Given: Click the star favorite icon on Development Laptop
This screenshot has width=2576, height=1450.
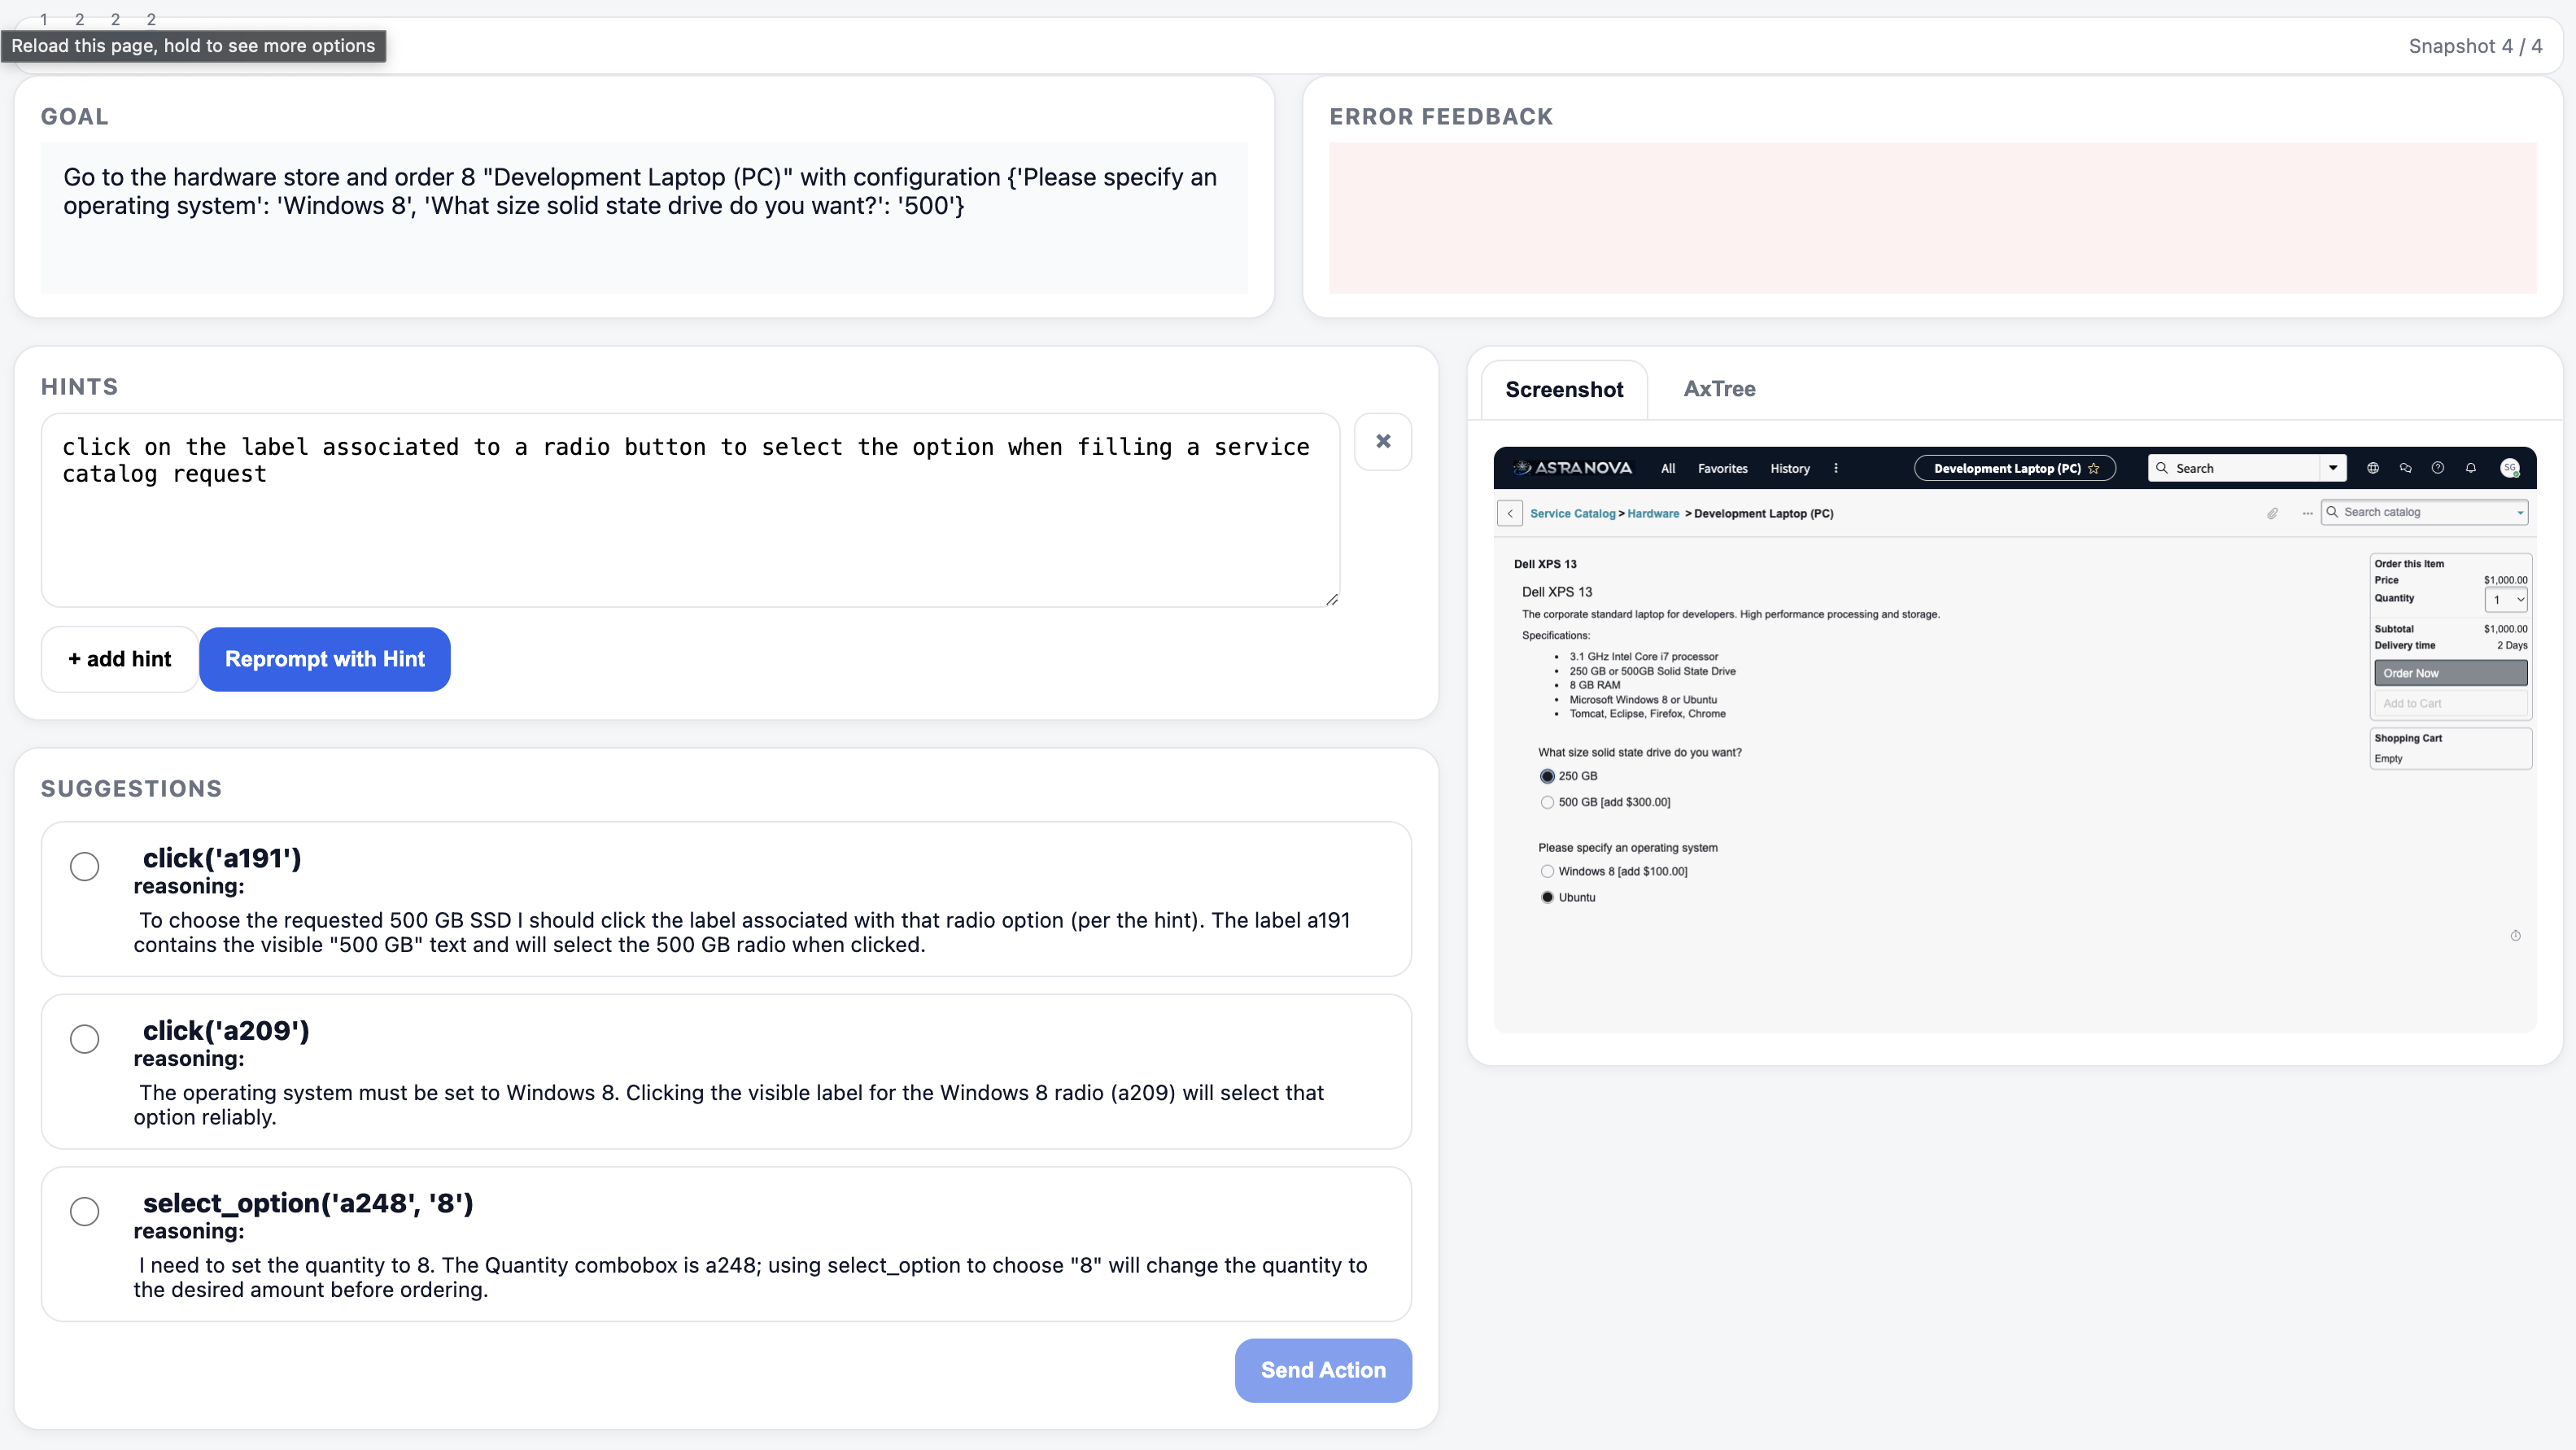Looking at the screenshot, I should 2093,468.
